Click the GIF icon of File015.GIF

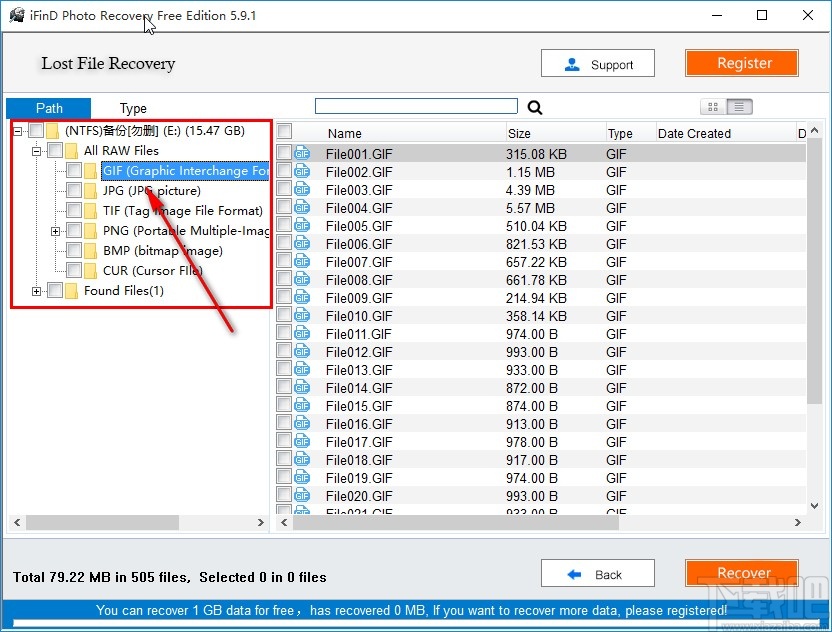pos(302,406)
